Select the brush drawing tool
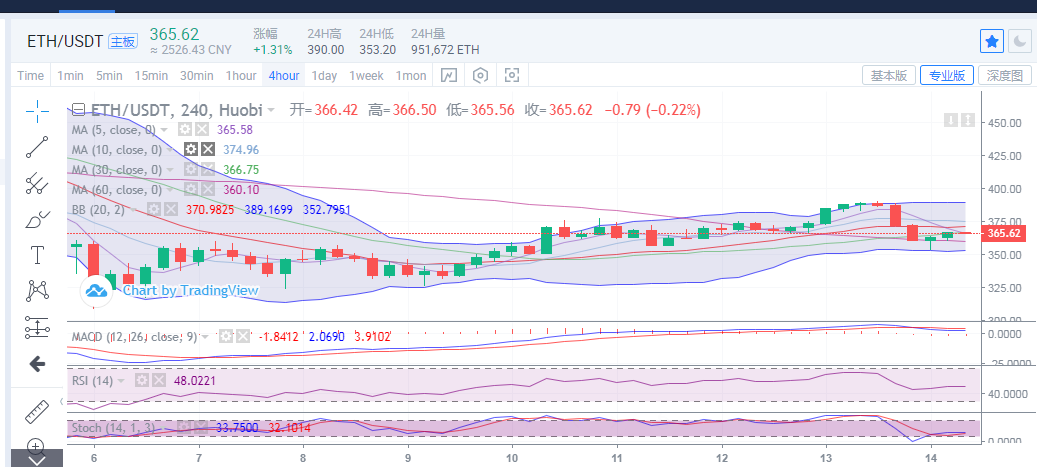This screenshot has width=1037, height=467. click(38, 219)
